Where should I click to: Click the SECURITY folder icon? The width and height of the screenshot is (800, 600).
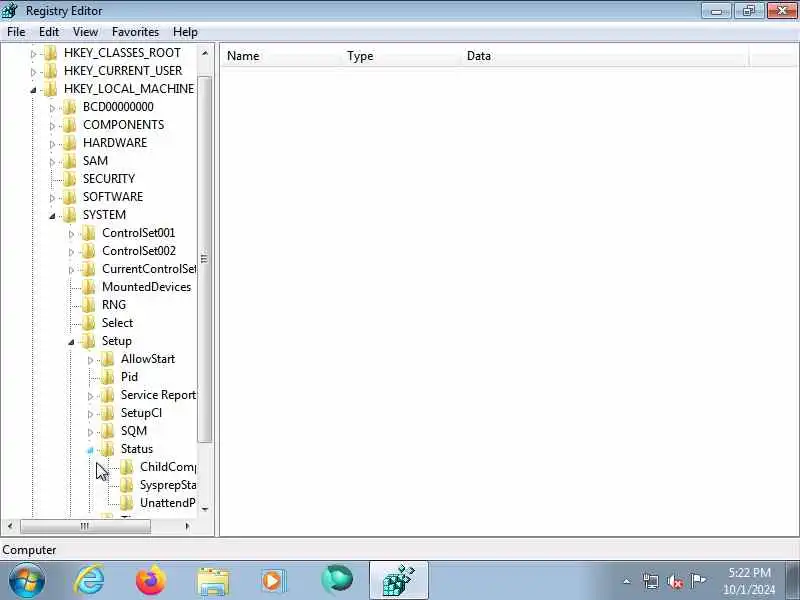(69, 179)
